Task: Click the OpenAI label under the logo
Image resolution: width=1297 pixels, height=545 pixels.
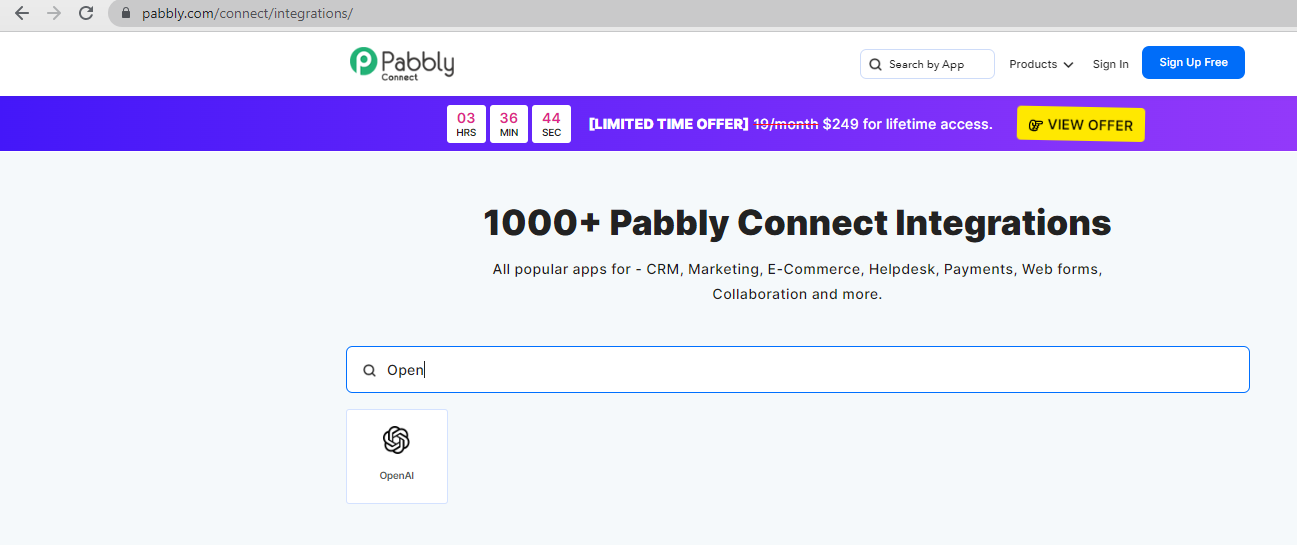Action: pyautogui.click(x=397, y=476)
